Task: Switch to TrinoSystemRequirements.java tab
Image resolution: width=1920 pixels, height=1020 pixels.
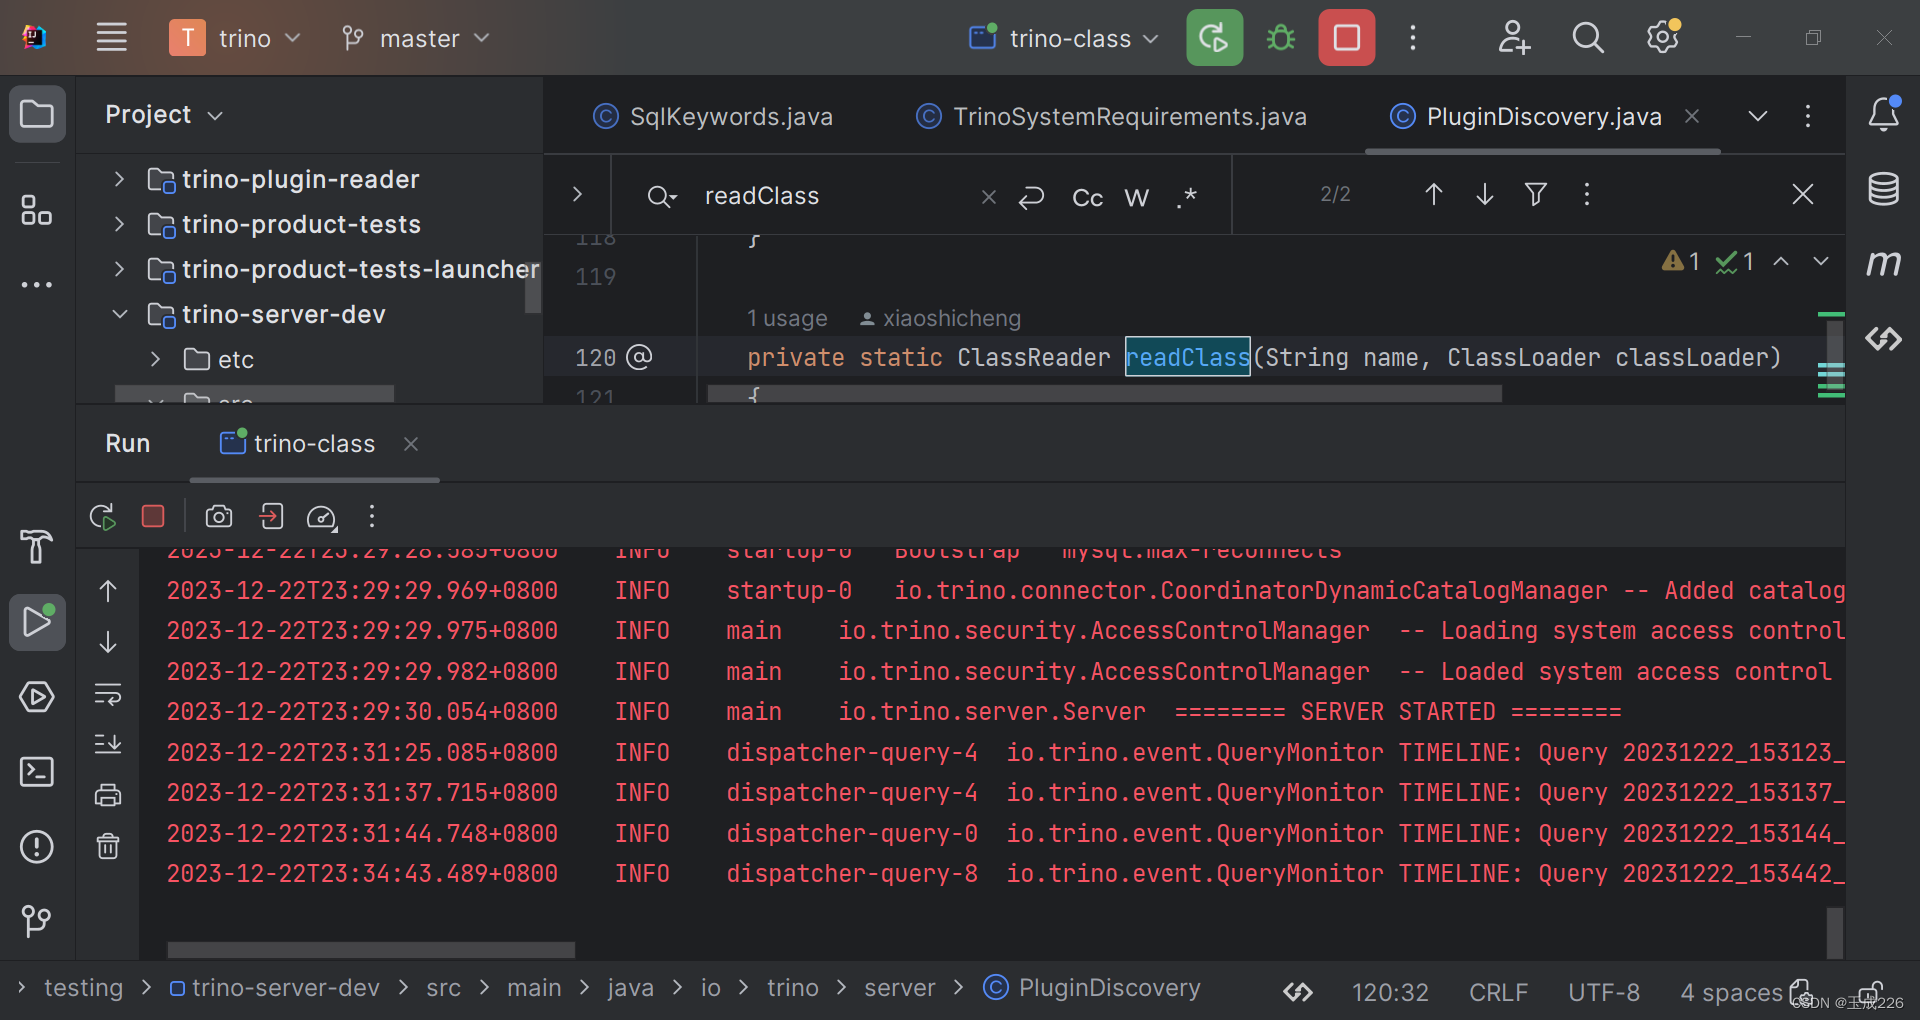Action: click(x=1111, y=117)
